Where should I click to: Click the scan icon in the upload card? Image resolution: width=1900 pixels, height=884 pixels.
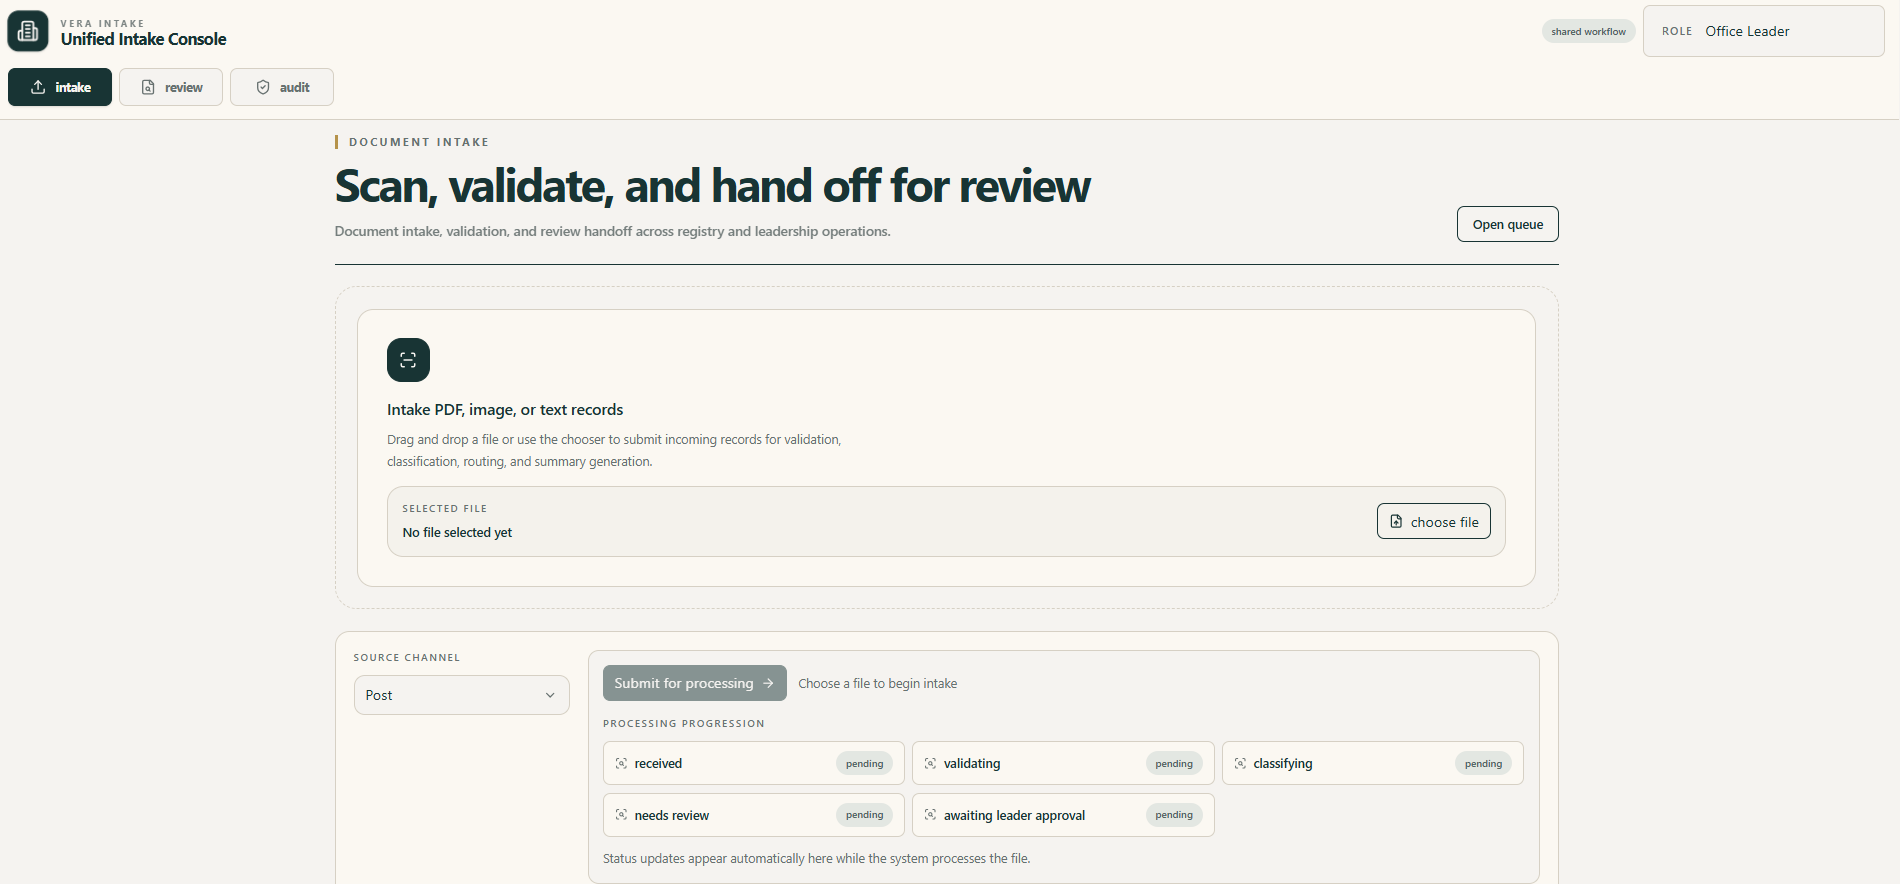[x=408, y=360]
